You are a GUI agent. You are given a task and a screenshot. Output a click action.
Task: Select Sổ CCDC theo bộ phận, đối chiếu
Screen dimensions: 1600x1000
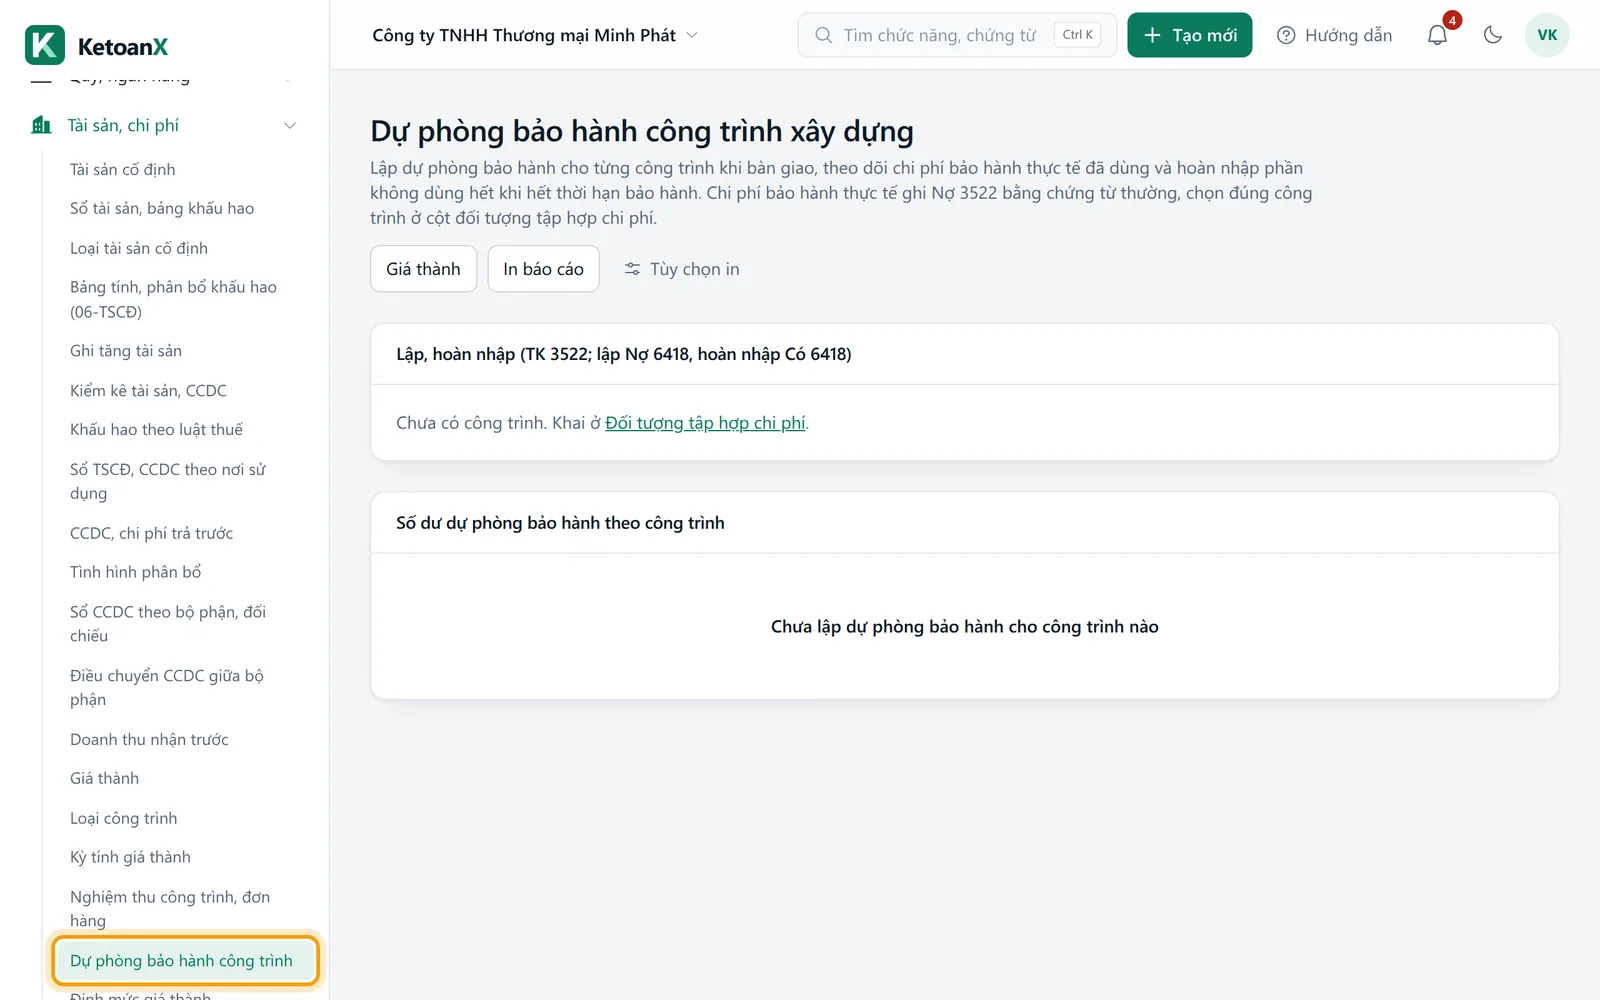coord(168,624)
